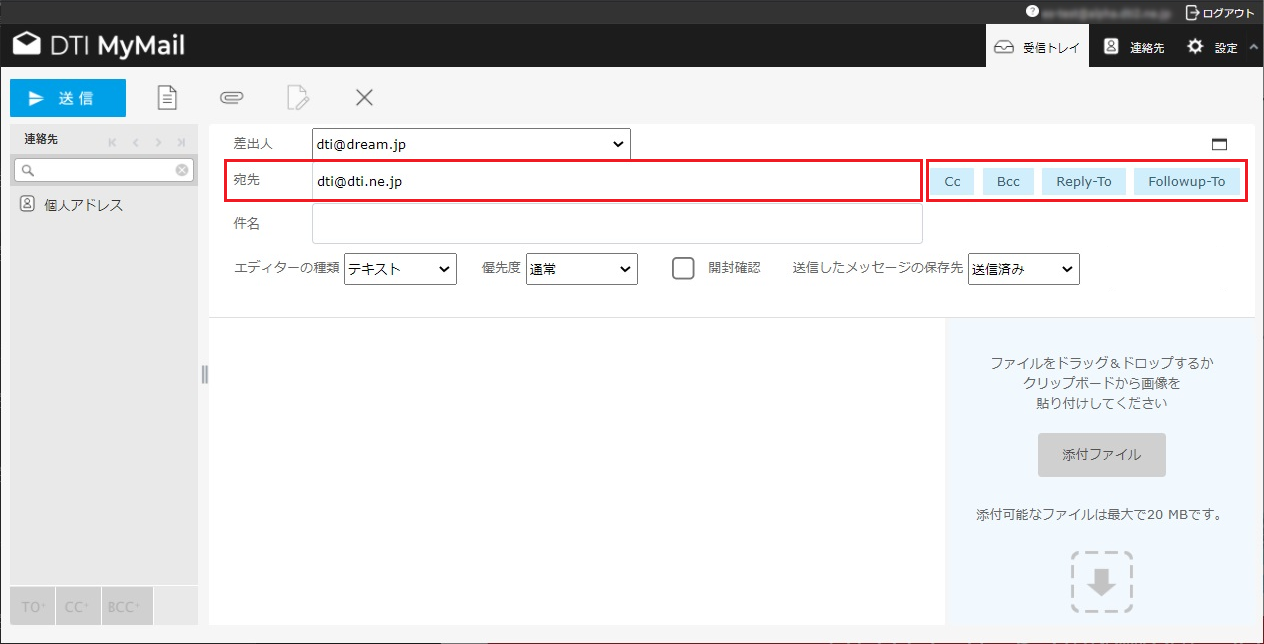The width and height of the screenshot is (1264, 644).
Task: Open the 連絡先 tab
Action: (x=1134, y=47)
